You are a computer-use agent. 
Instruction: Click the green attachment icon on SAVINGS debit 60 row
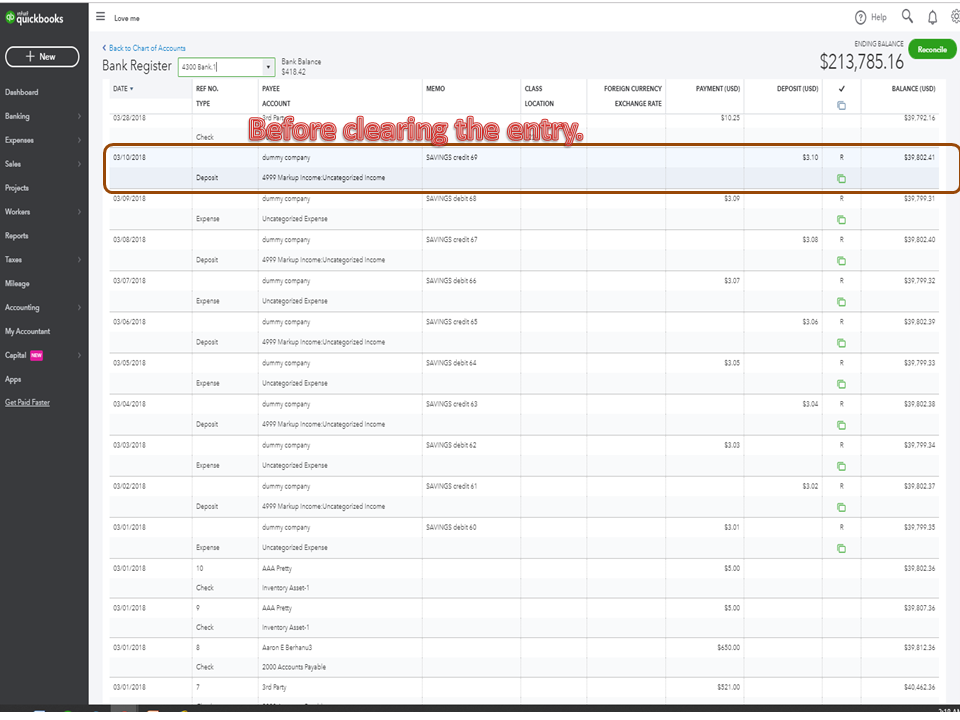(841, 548)
